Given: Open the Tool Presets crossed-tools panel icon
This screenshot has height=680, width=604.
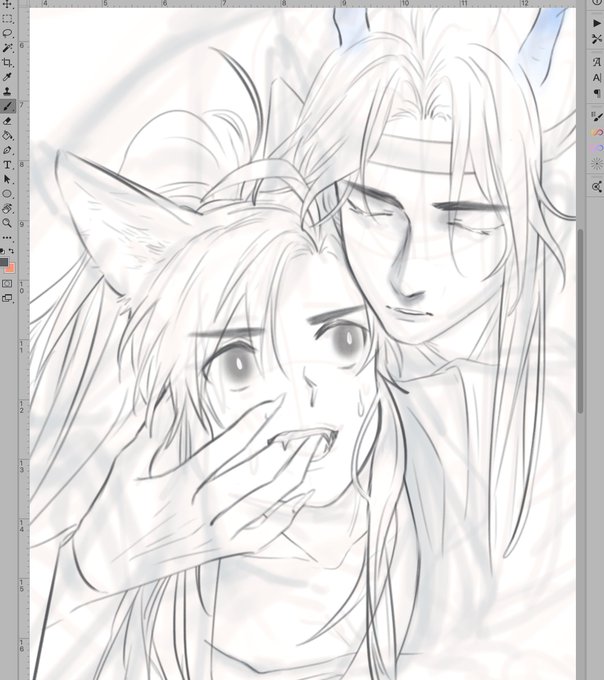Looking at the screenshot, I should pos(597,39).
